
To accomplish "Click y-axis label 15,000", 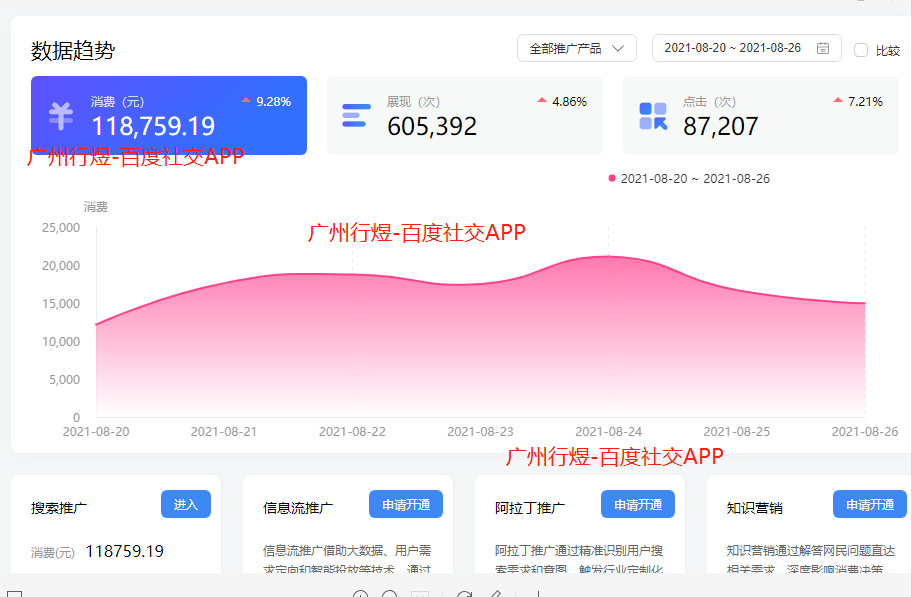I will (60, 303).
